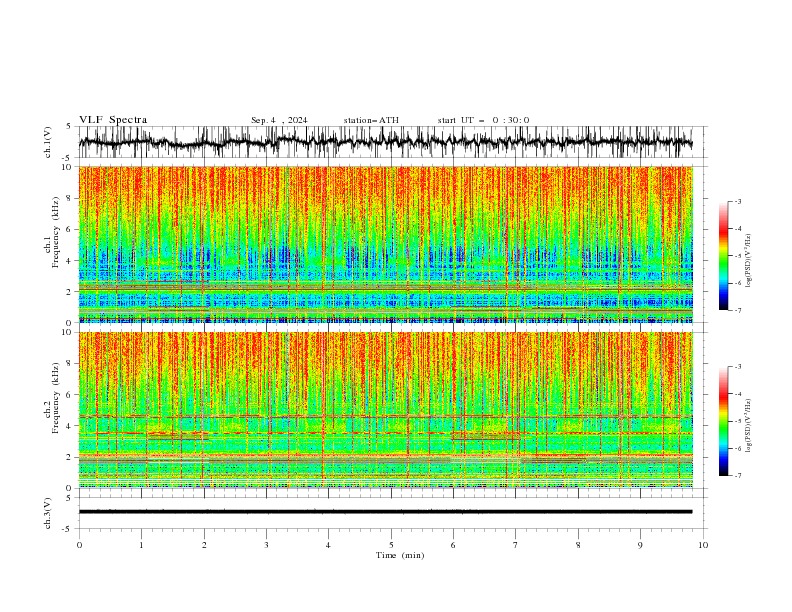This screenshot has height=612, width=792.
Task: Click the ch.2 PSD color scale bar
Action: (723, 421)
